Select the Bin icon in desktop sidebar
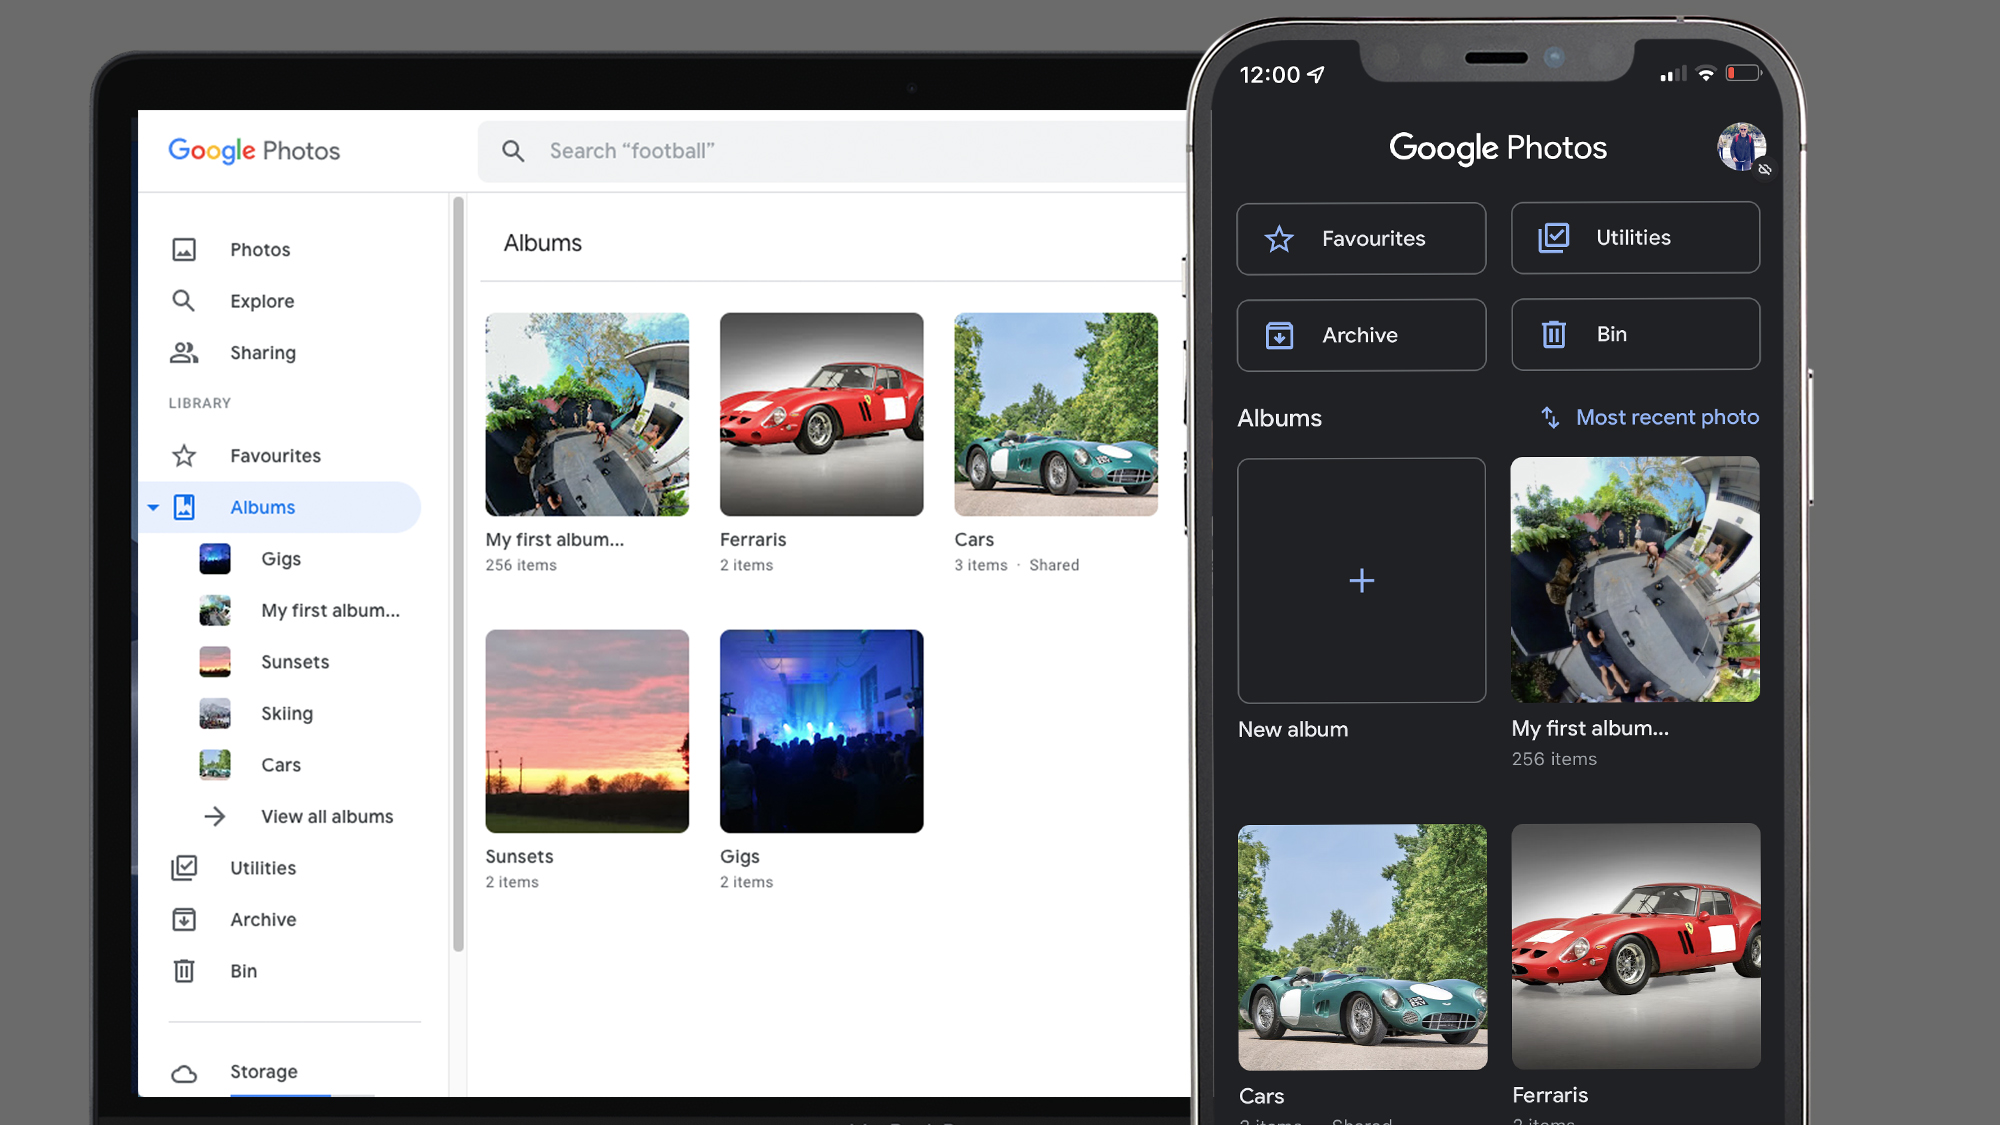 [184, 970]
